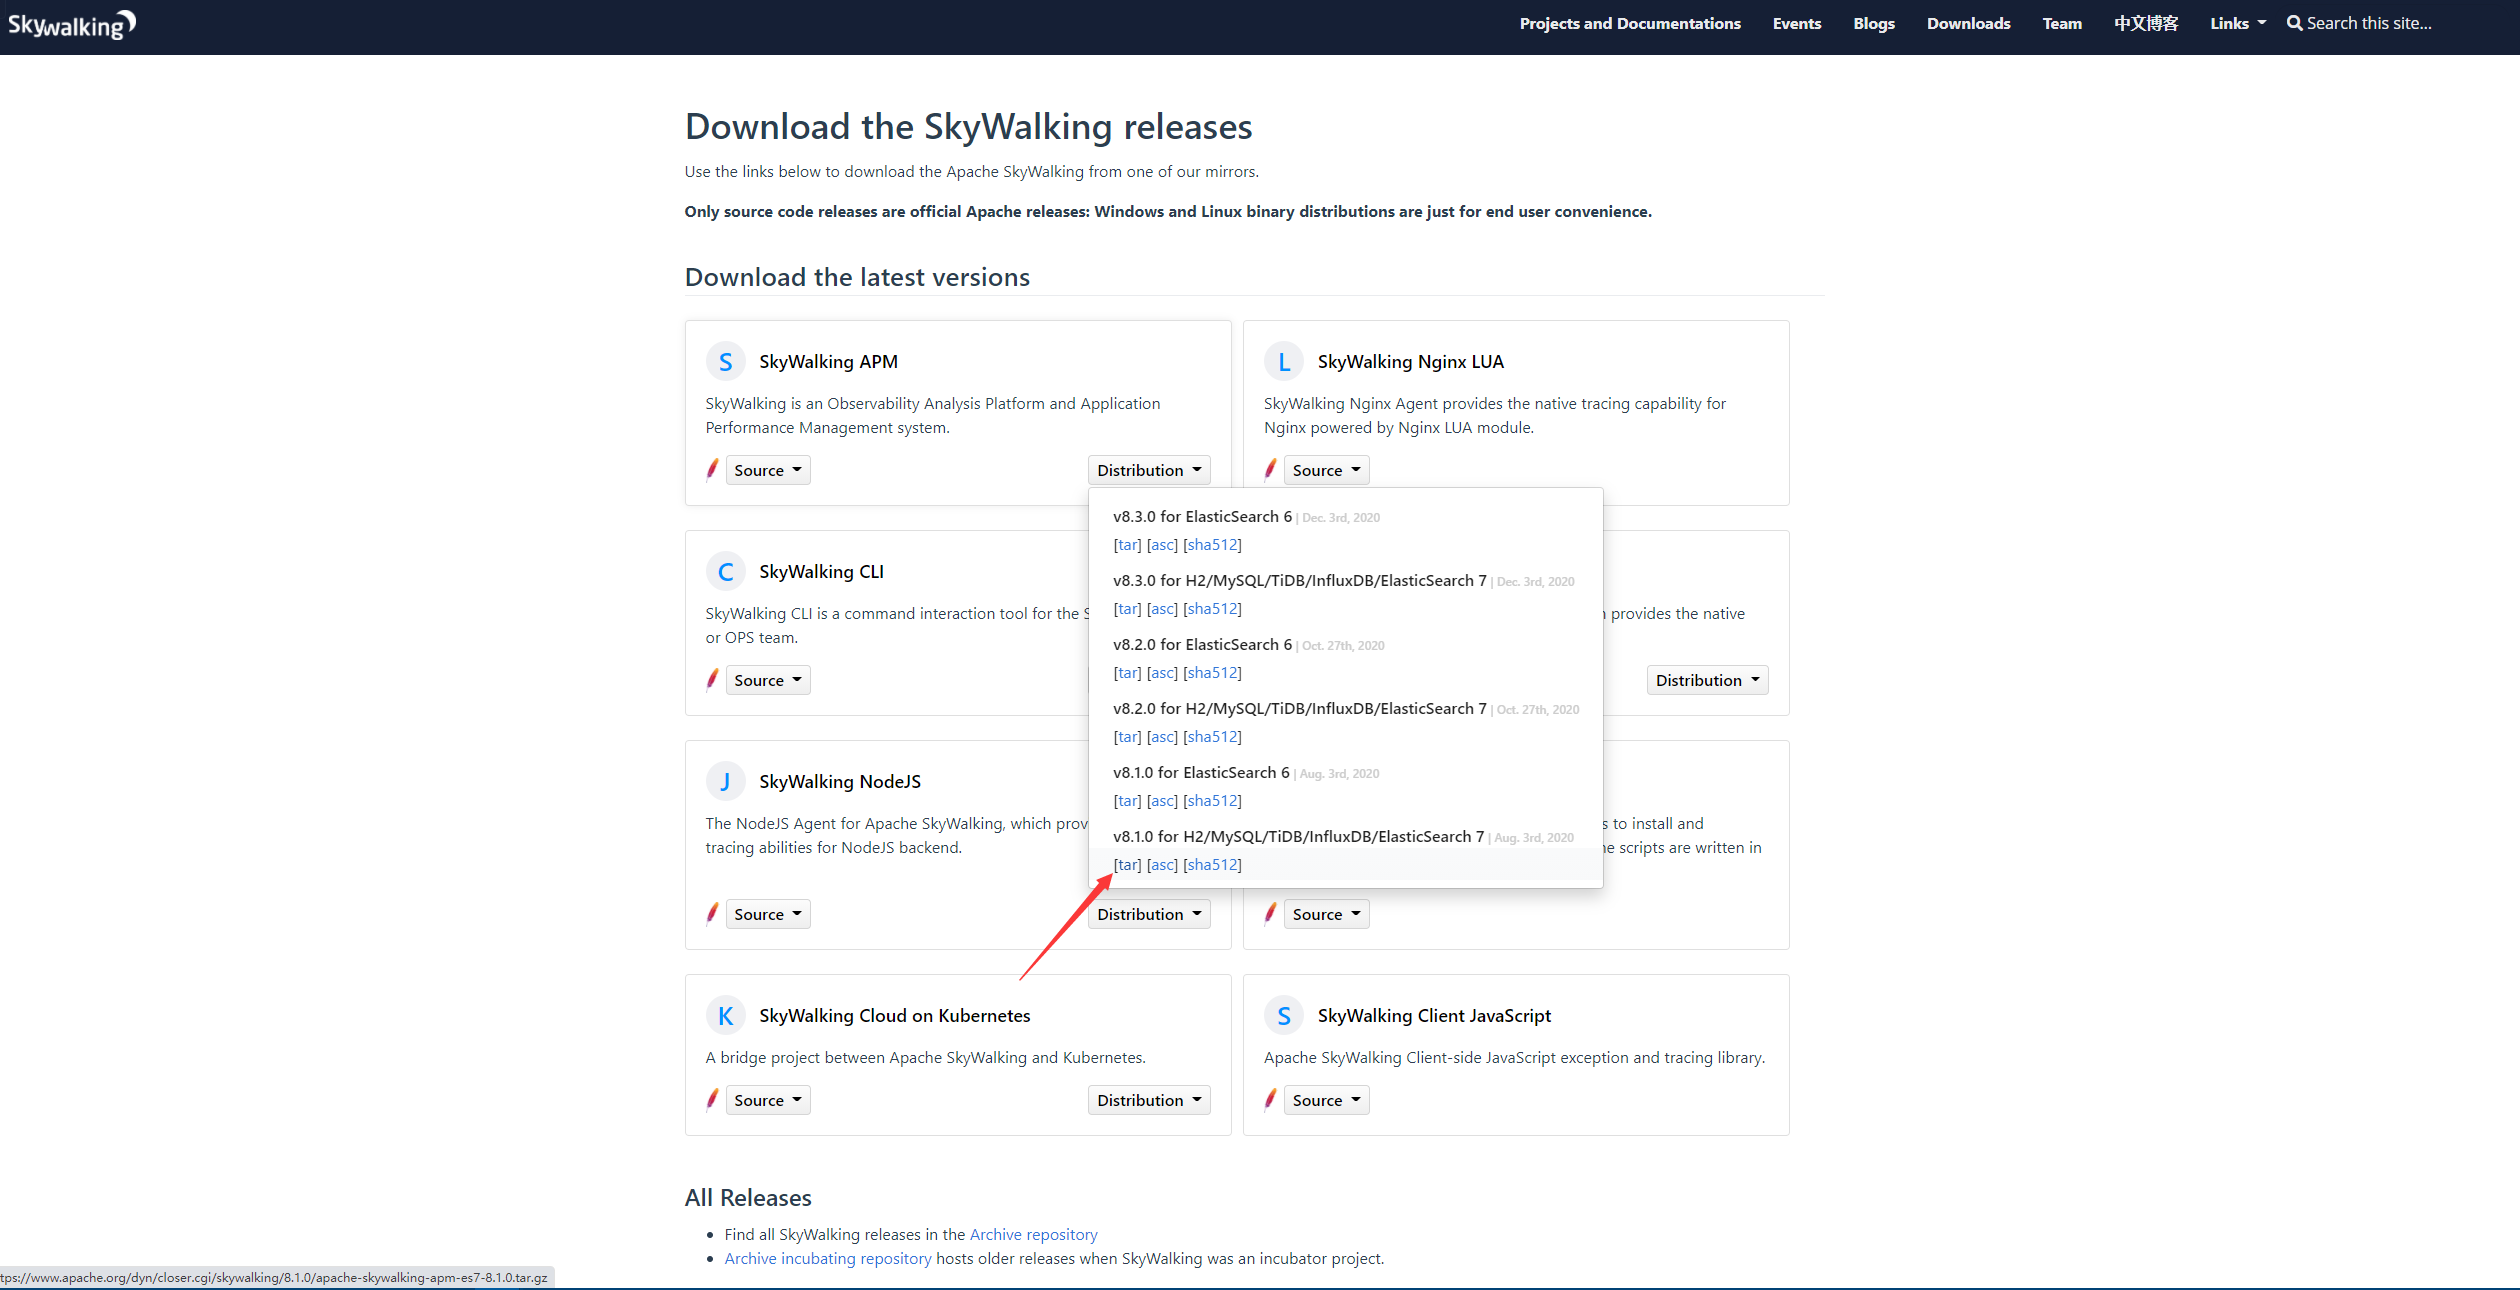Open asc for v8.1.0 H2/MySQL/TiDB/InfluxDB/ElasticSearch 7
This screenshot has height=1290, width=2520.
[1162, 865]
